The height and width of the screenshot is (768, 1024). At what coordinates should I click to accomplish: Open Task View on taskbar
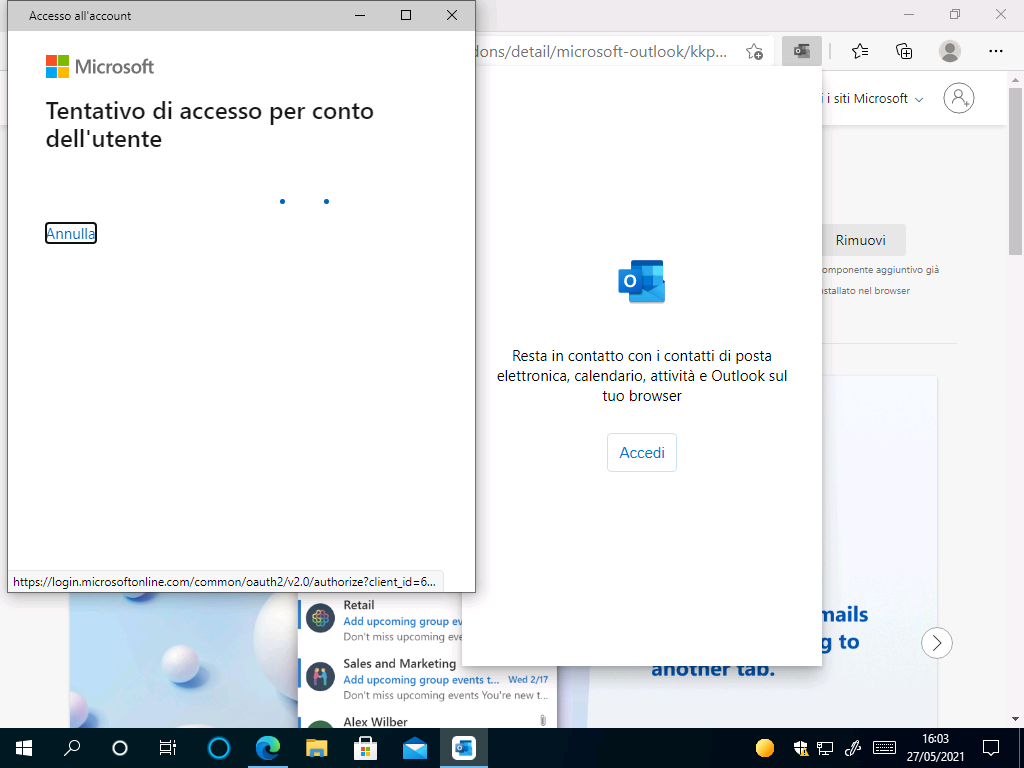click(168, 748)
